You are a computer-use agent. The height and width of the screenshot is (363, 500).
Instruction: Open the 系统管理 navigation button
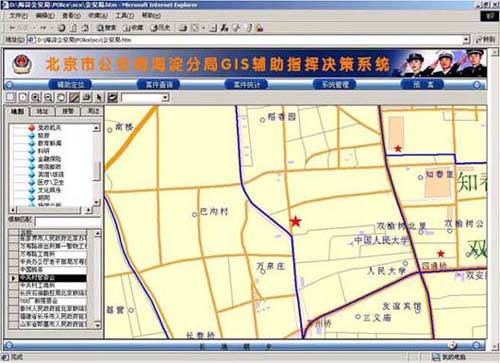335,85
